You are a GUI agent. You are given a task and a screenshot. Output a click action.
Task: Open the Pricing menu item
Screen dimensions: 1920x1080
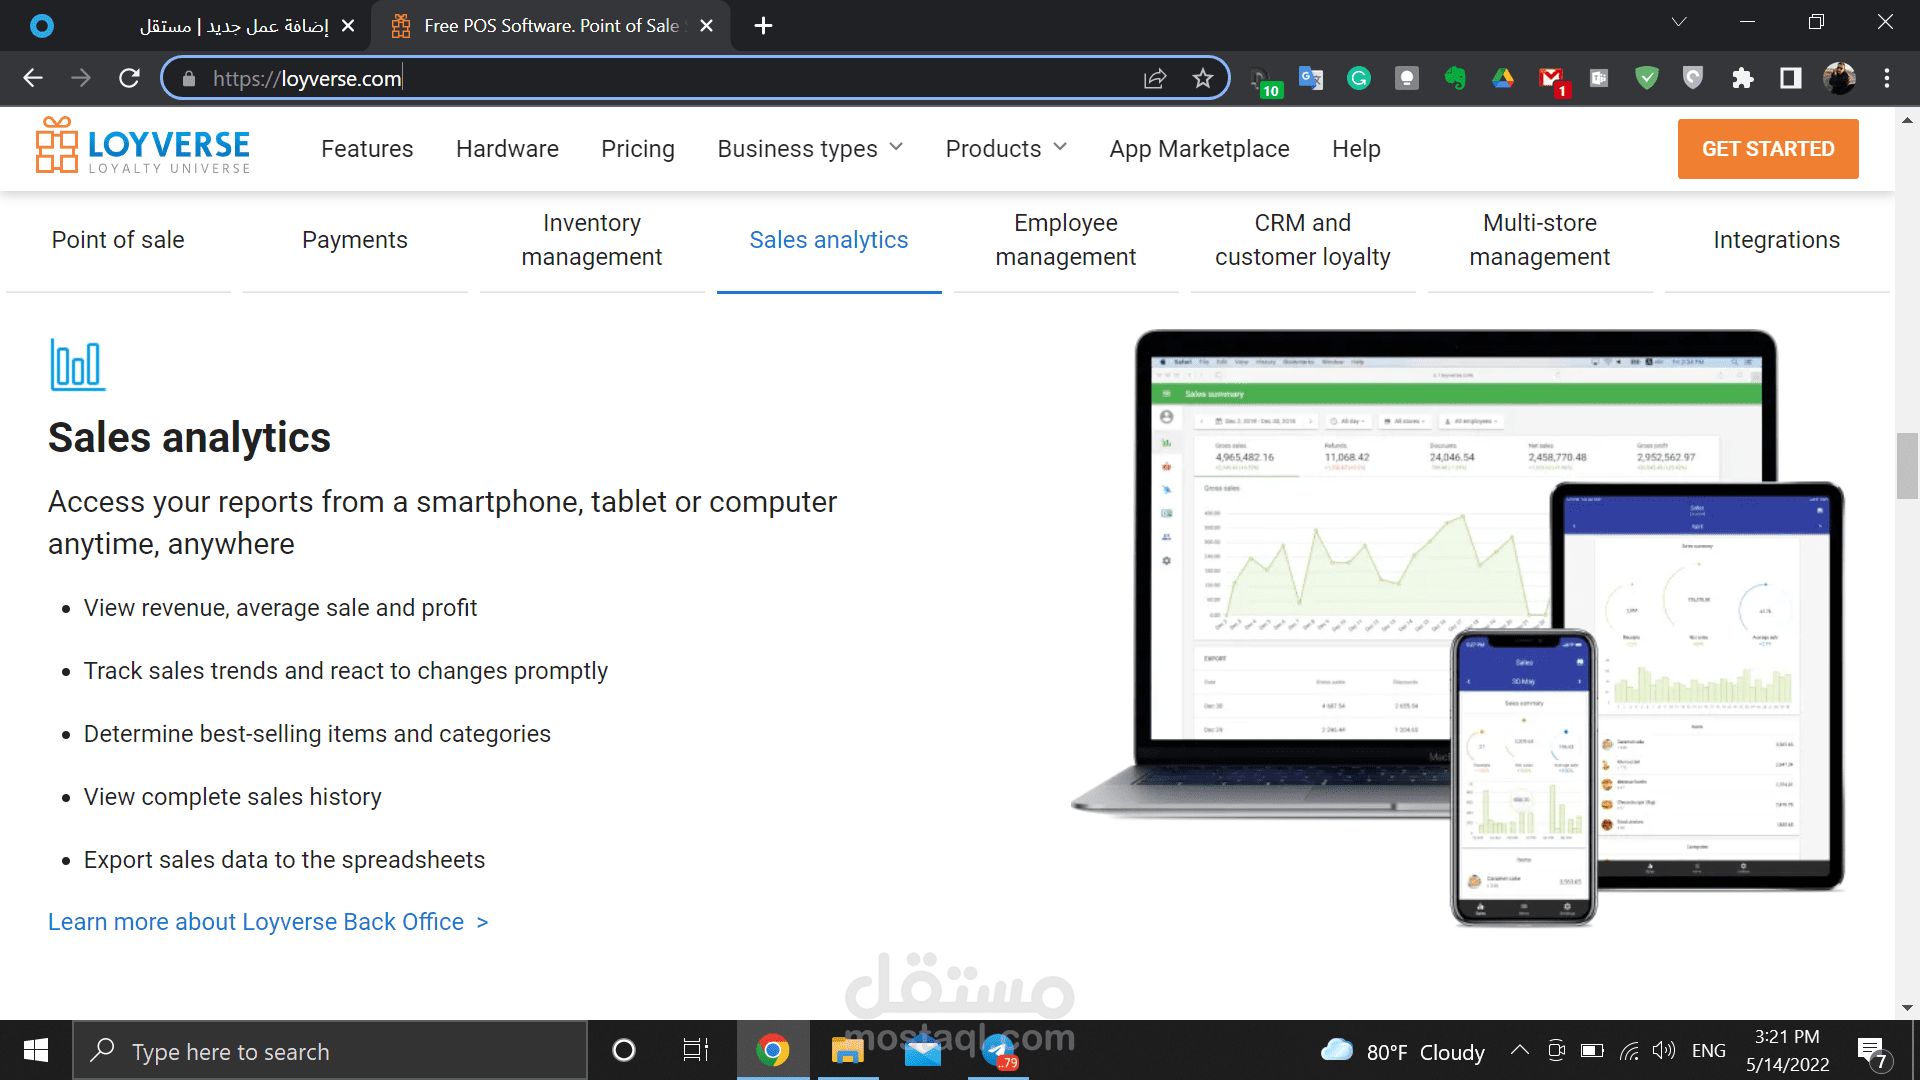coord(638,148)
